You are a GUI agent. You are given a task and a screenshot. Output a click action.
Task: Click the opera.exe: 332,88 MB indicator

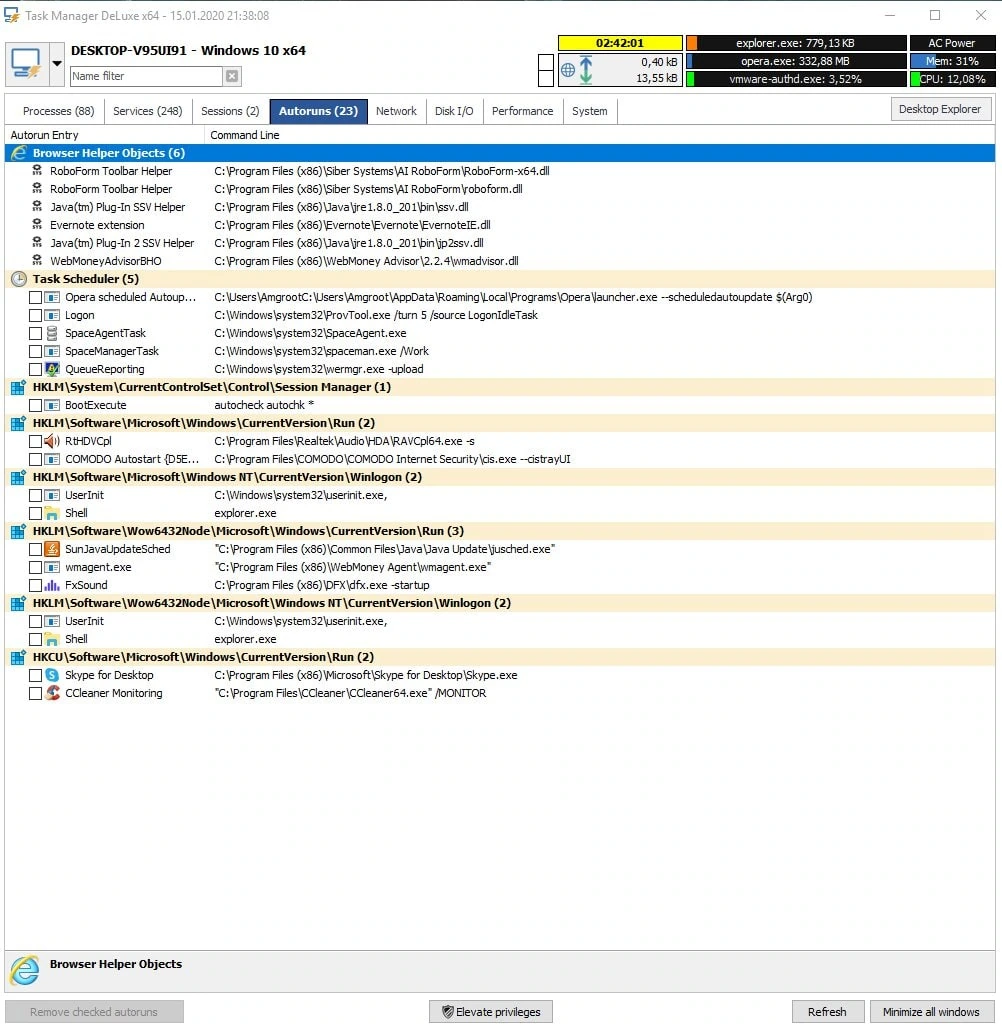(x=796, y=61)
